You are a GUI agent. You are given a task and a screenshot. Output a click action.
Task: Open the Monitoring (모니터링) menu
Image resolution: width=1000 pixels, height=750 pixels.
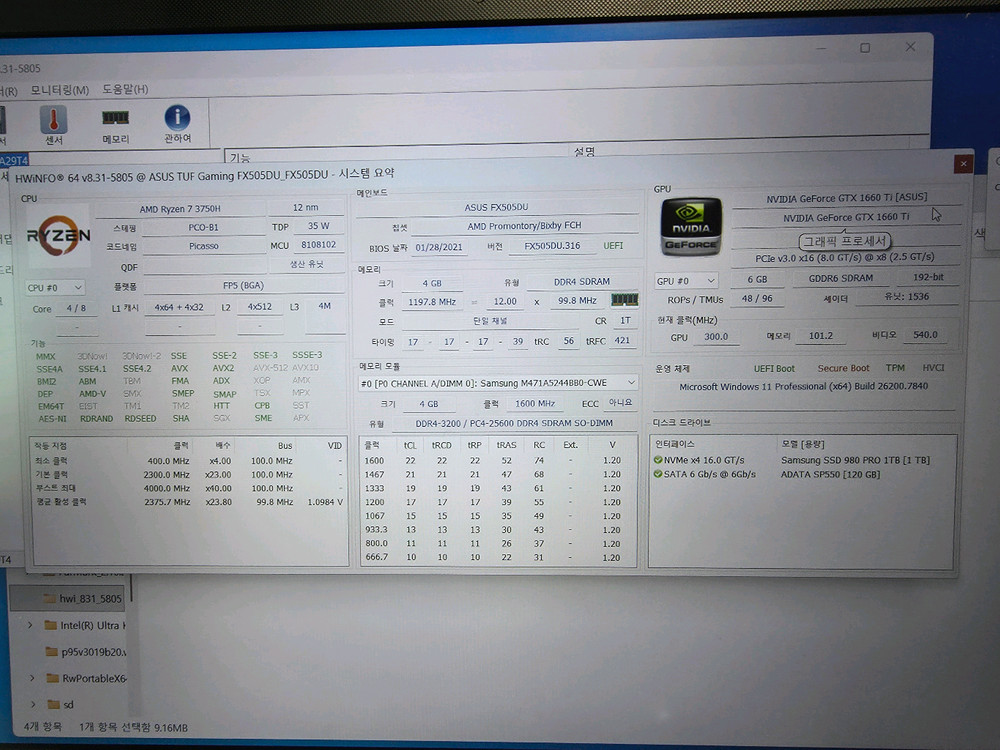(60, 90)
